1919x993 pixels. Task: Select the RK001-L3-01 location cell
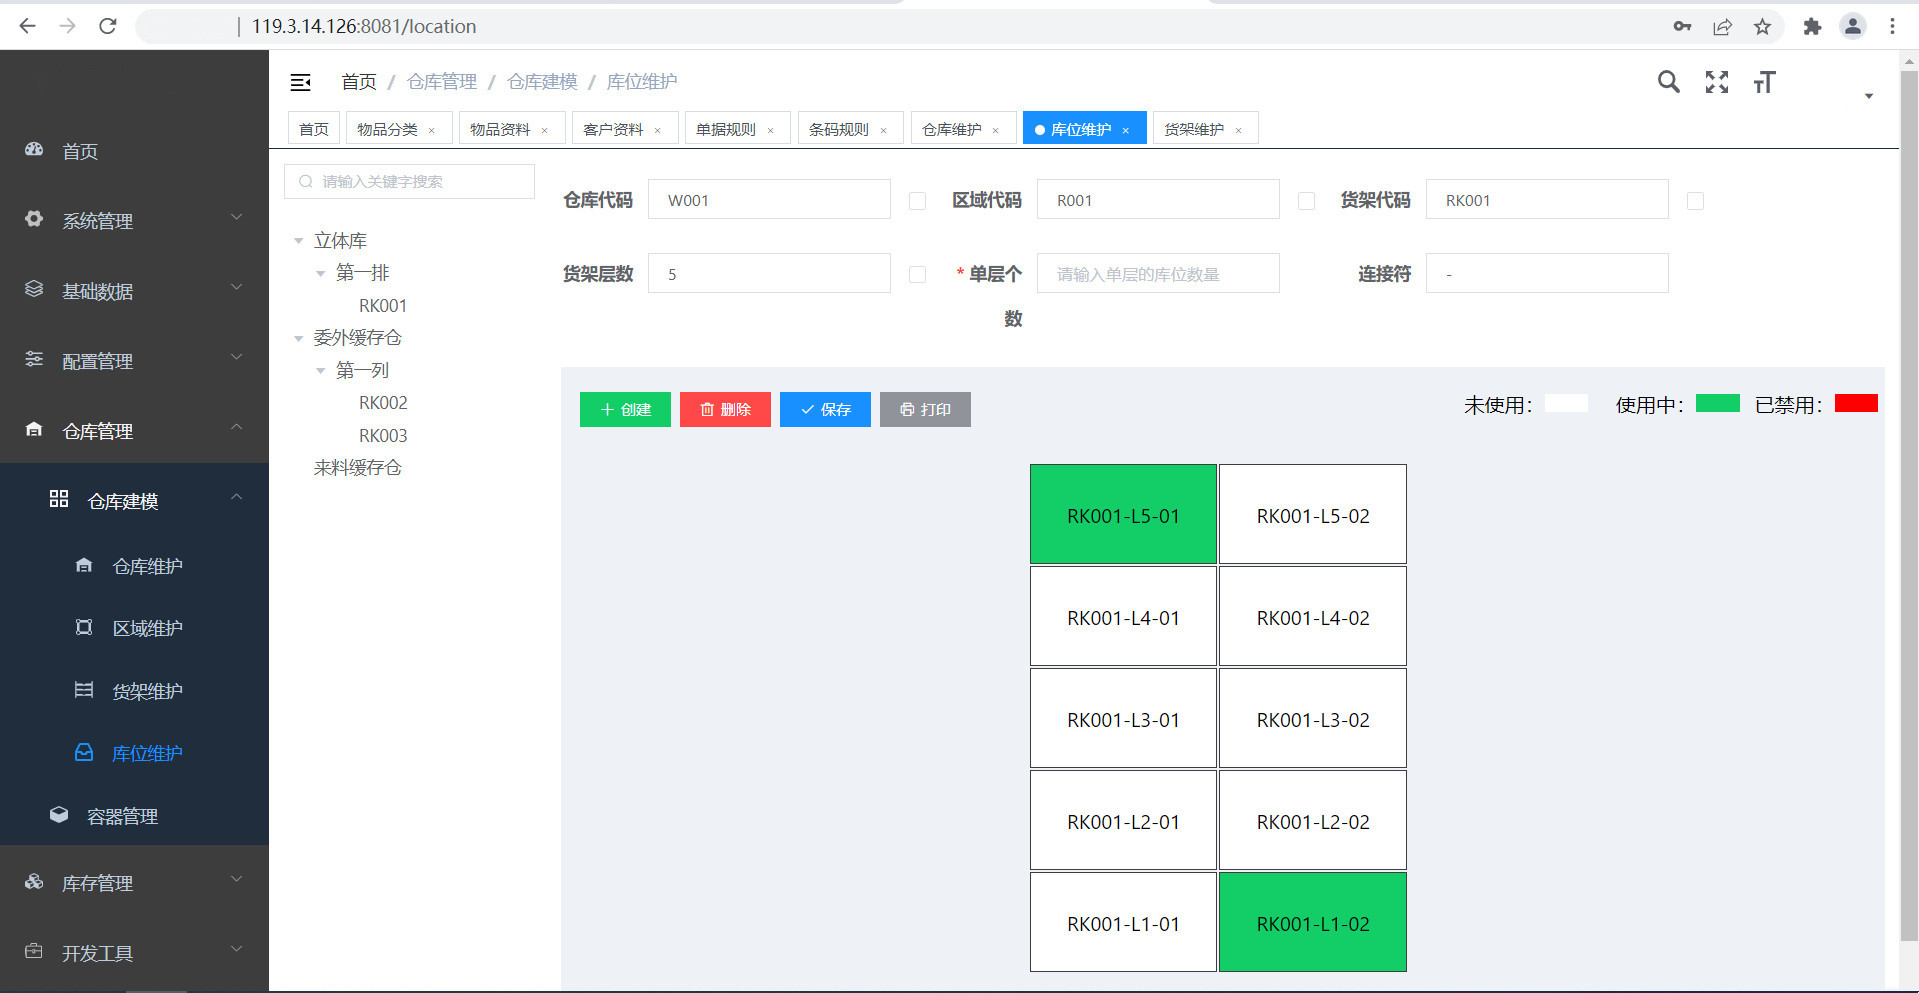point(1123,719)
